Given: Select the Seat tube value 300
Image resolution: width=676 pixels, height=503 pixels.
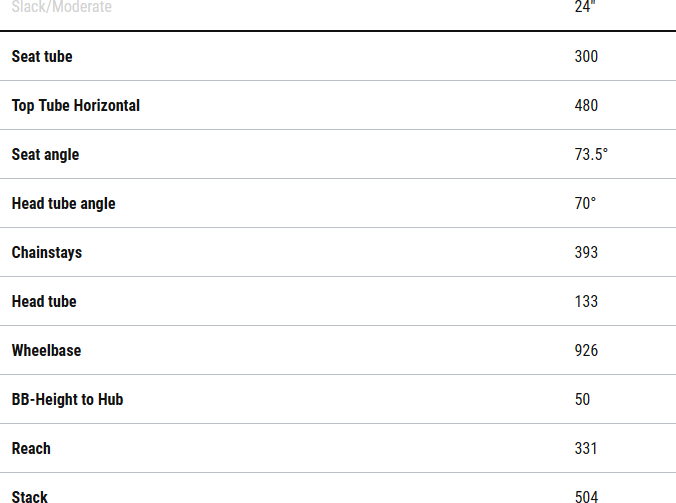Looking at the screenshot, I should (586, 57).
